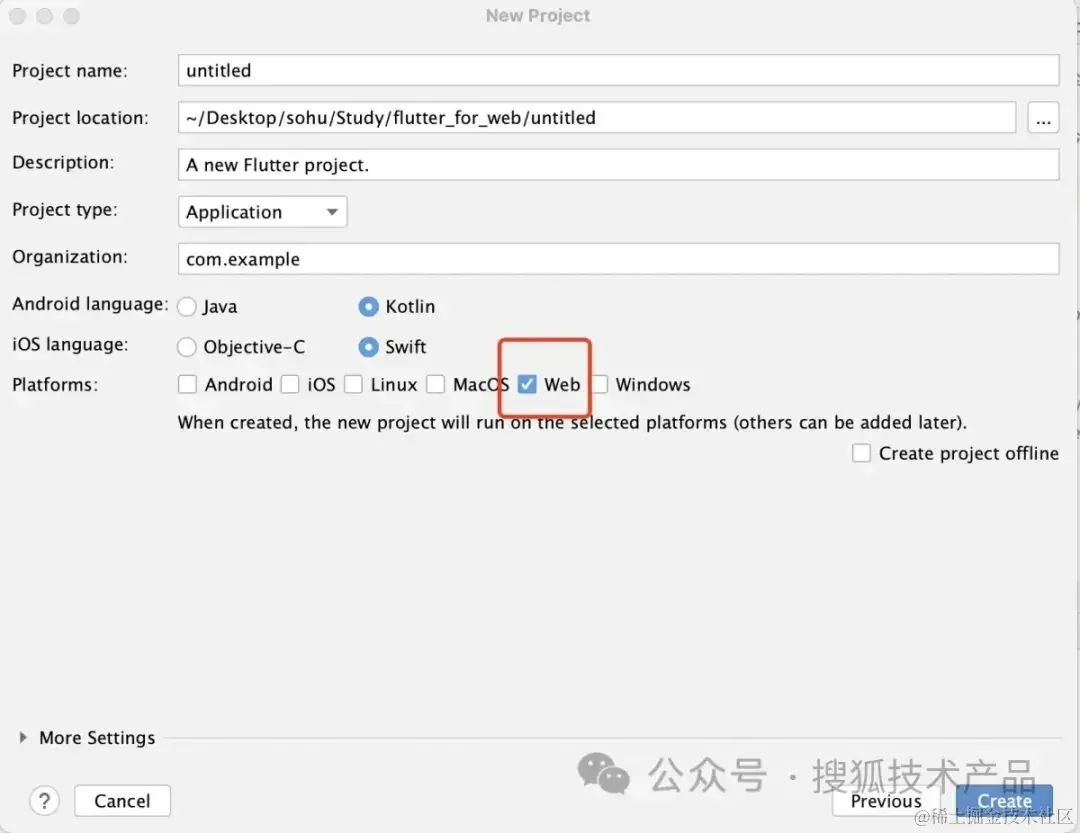The width and height of the screenshot is (1080, 833).
Task: Select Kotlin as Android language
Action: pyautogui.click(x=368, y=307)
